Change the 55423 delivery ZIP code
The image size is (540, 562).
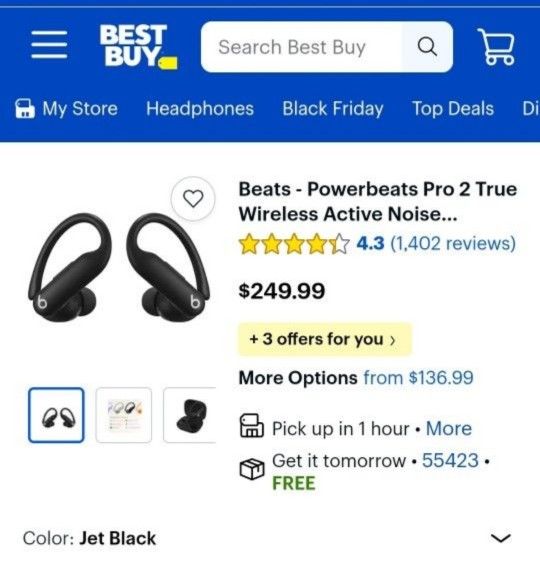click(x=450, y=460)
